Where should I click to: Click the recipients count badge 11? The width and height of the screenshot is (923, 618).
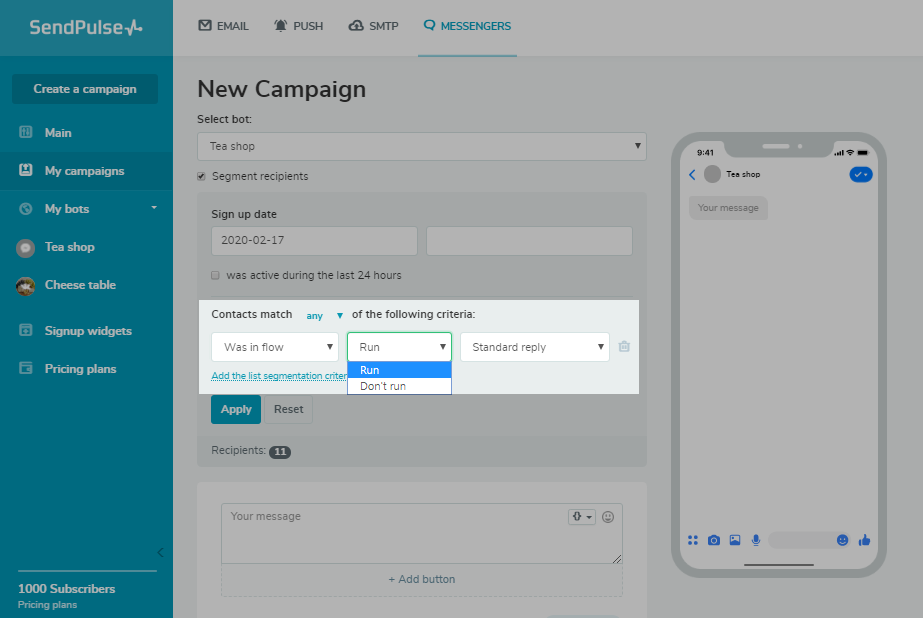[x=280, y=452]
